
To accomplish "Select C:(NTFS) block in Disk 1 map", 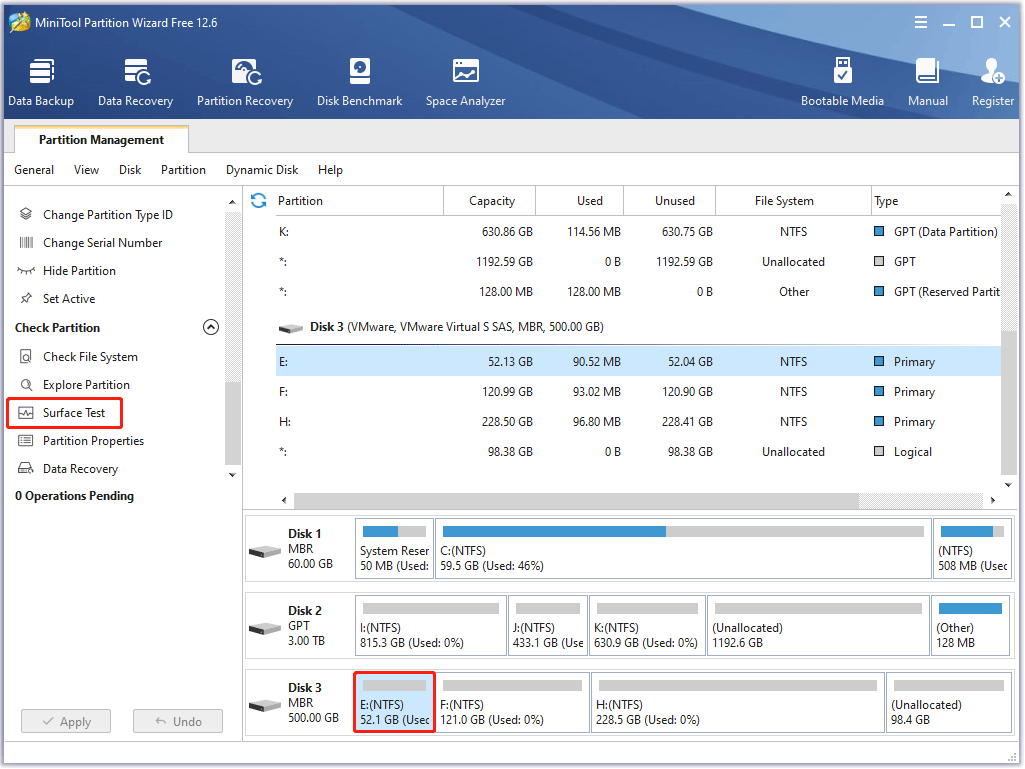I will [683, 549].
